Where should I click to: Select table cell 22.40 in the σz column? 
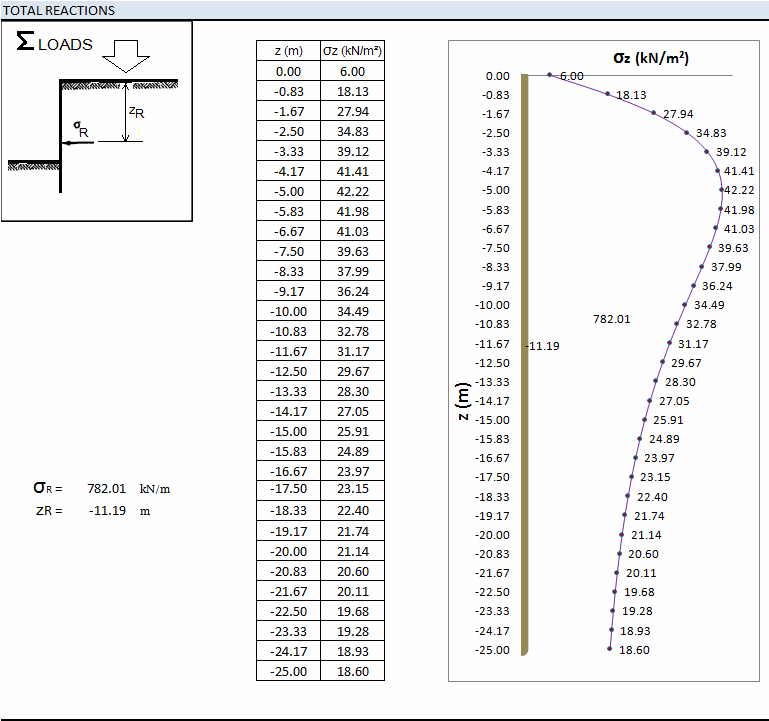352,511
